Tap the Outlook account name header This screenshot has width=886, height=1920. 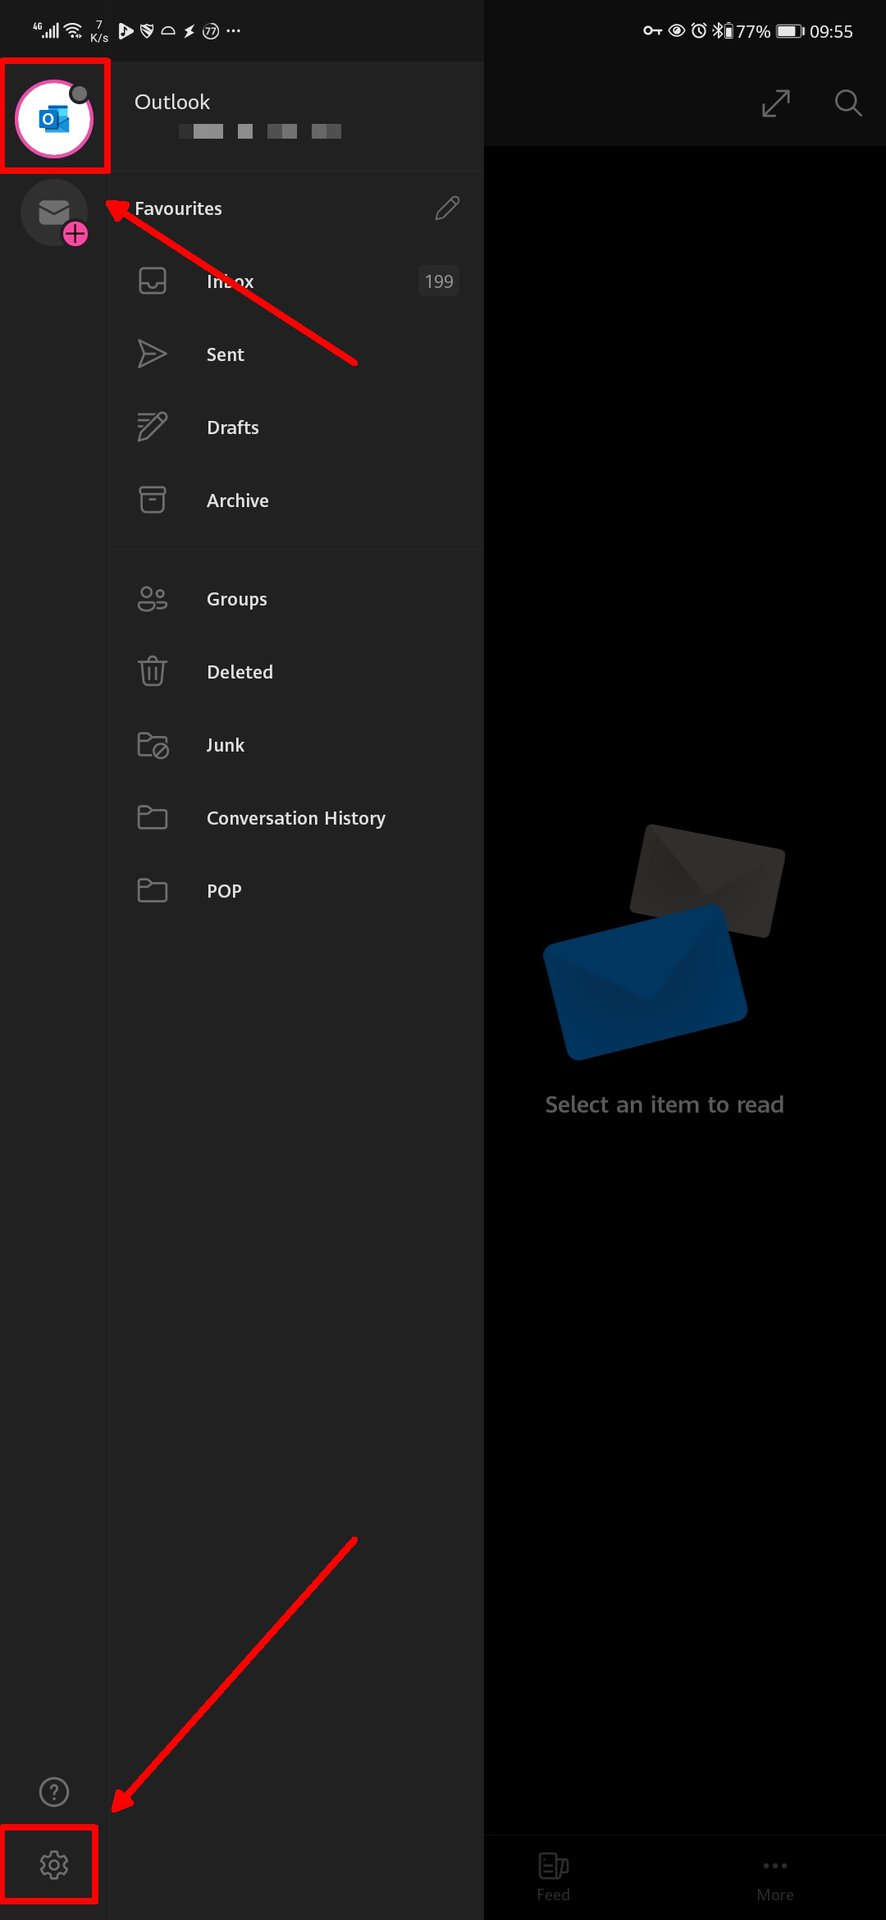click(172, 102)
